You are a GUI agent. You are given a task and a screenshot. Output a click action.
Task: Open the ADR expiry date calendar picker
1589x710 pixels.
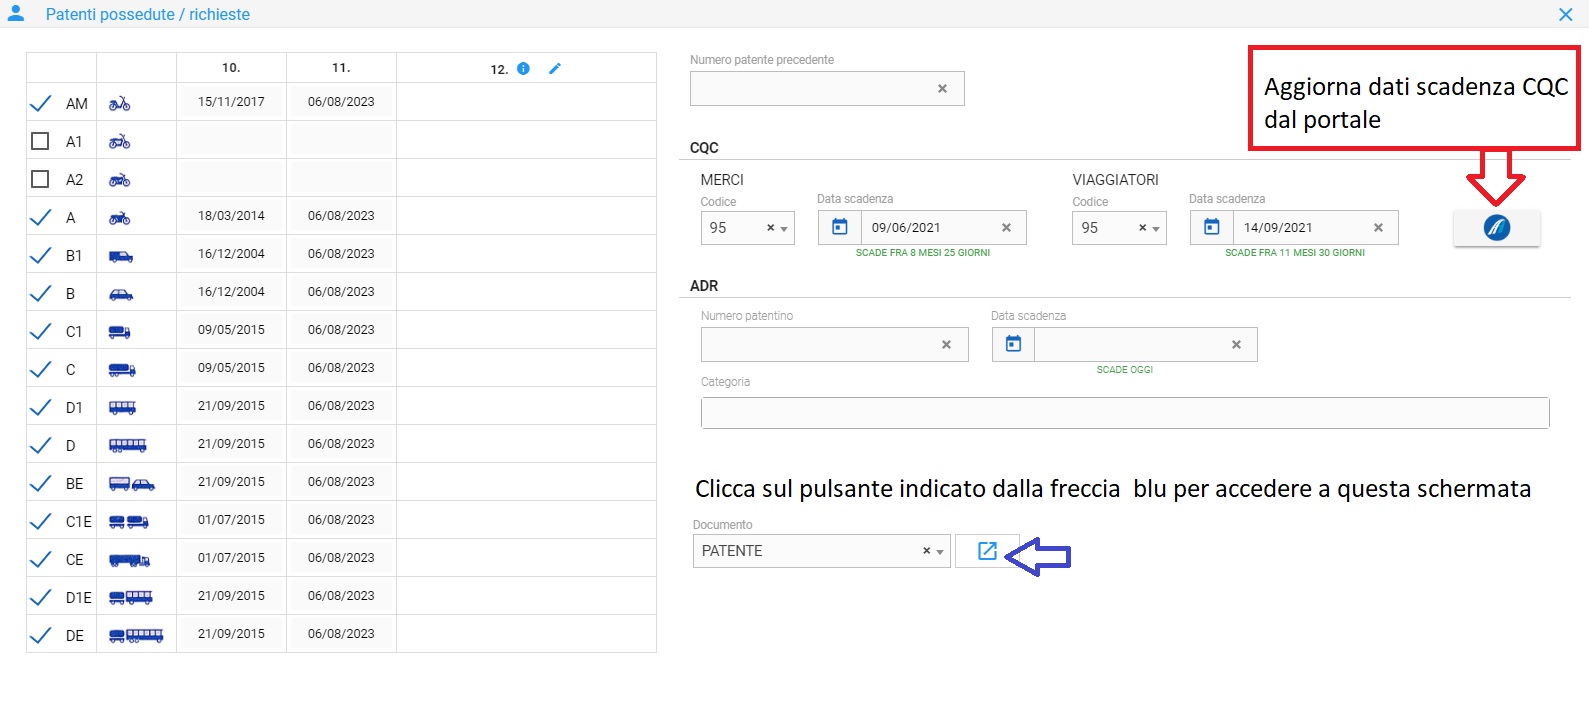1013,344
